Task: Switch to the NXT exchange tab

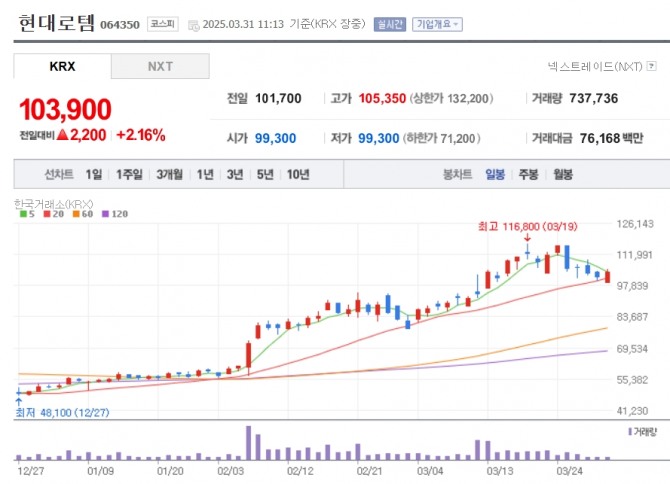Action: [x=160, y=66]
